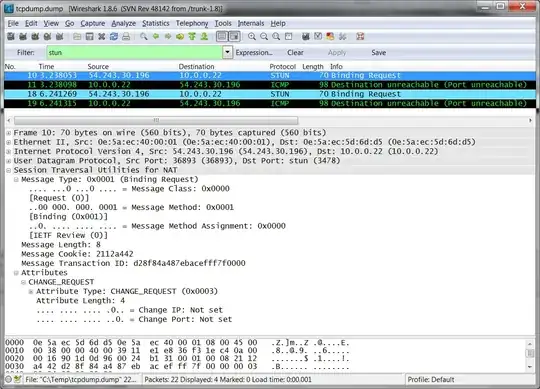Jump to the first packet icon

tap(192, 36)
